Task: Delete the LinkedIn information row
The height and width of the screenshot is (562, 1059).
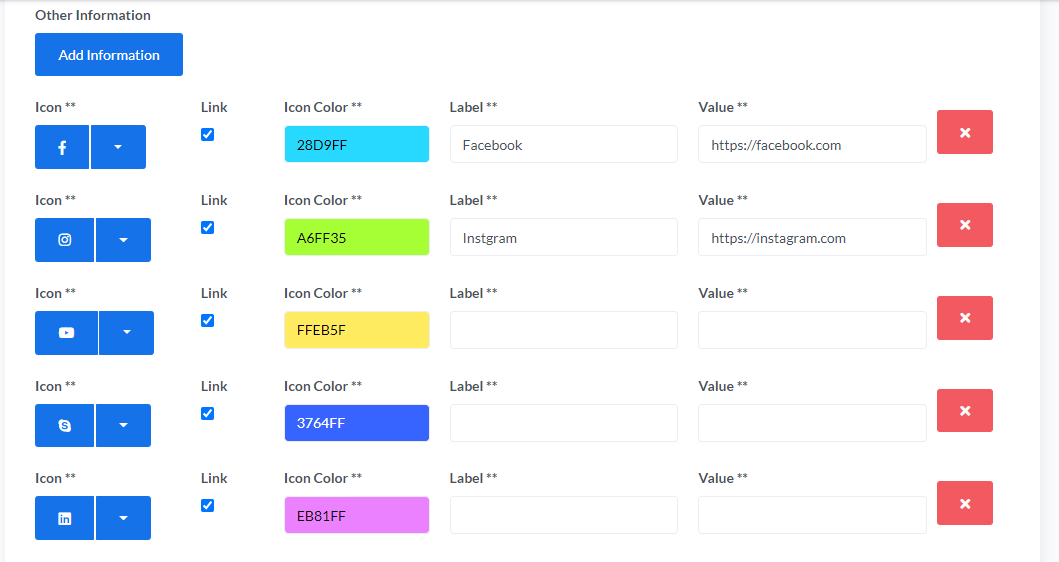Action: click(964, 503)
